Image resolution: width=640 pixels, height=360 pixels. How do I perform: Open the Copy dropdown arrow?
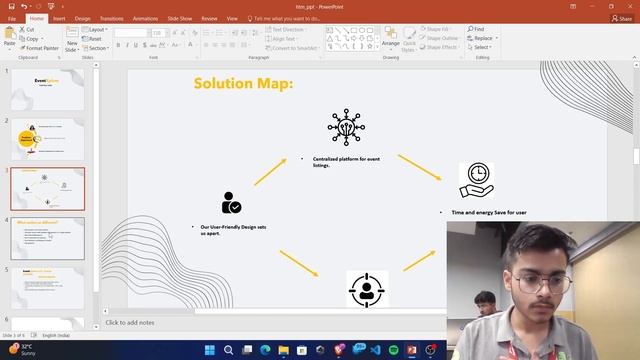[42, 39]
